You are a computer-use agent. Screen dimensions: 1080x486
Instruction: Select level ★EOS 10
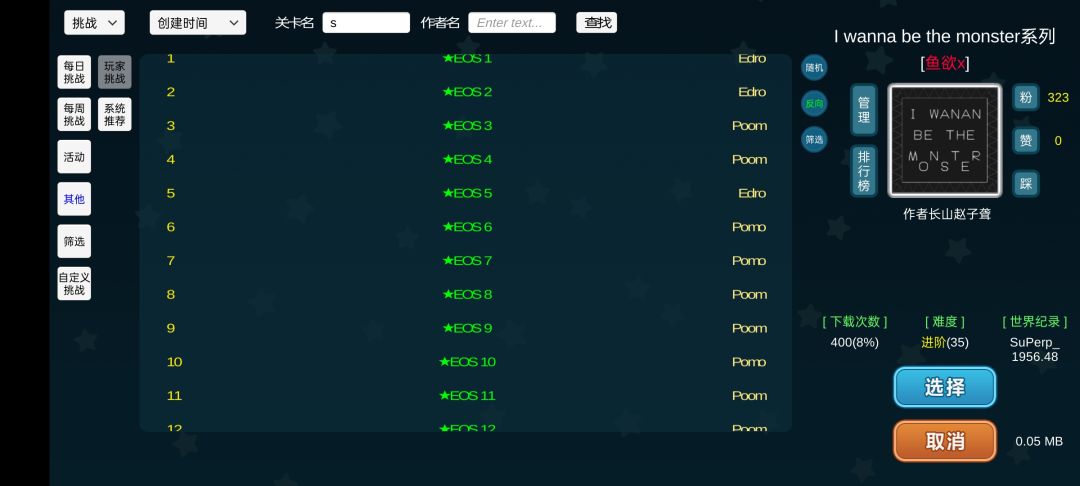(x=466, y=362)
